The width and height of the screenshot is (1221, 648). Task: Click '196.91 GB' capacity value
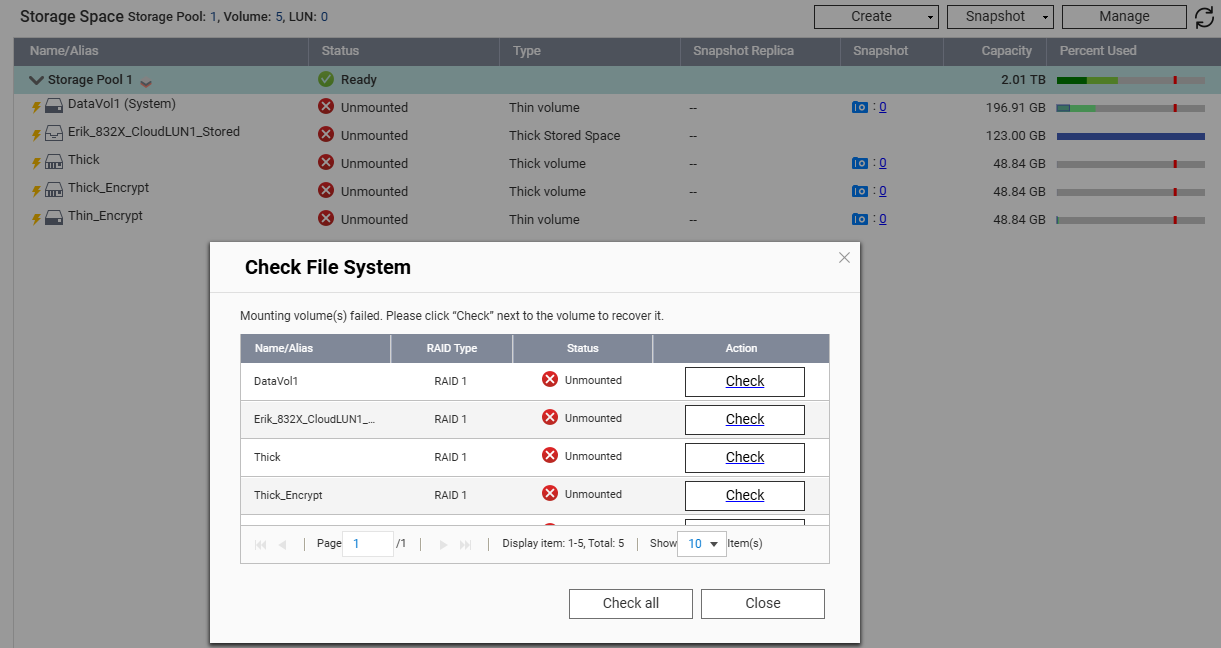(x=1015, y=108)
